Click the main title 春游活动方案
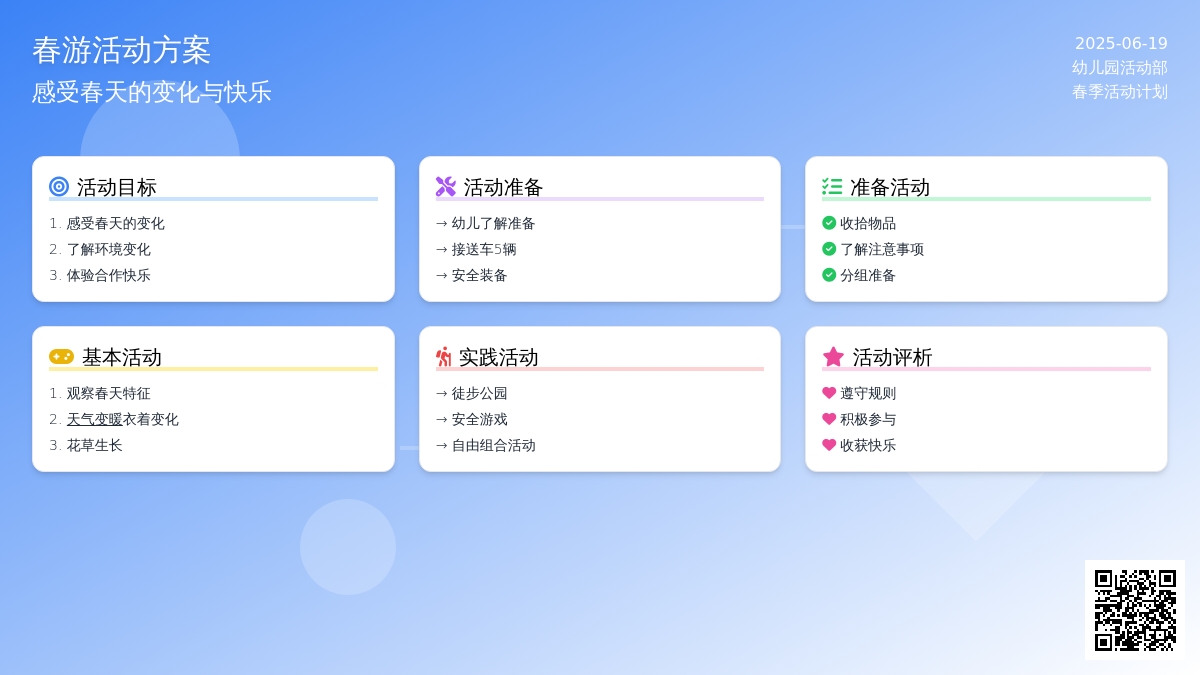 click(122, 50)
